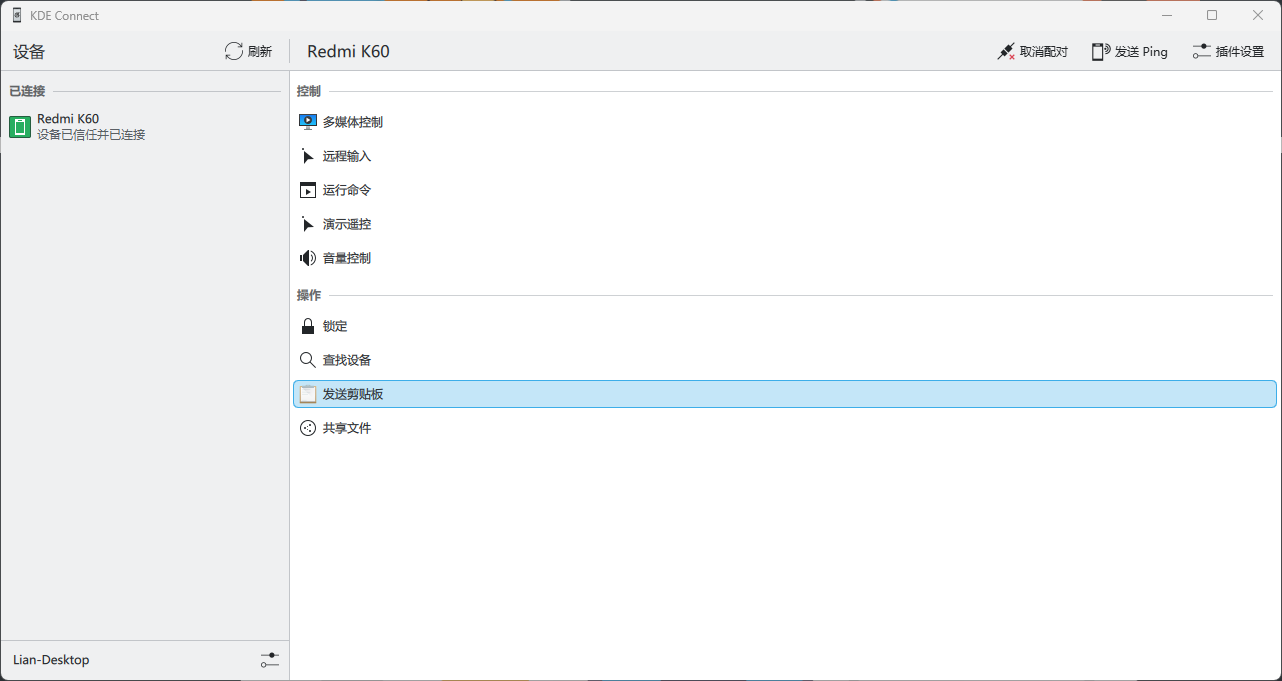Click 取消配对 button label

[x=1044, y=51]
